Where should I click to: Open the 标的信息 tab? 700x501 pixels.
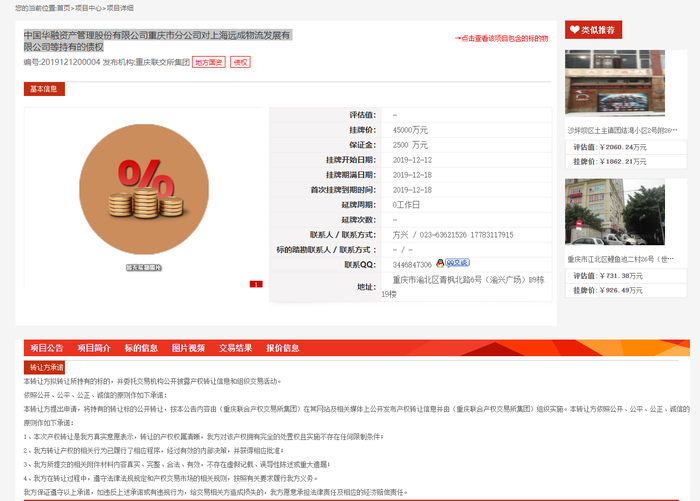click(141, 348)
